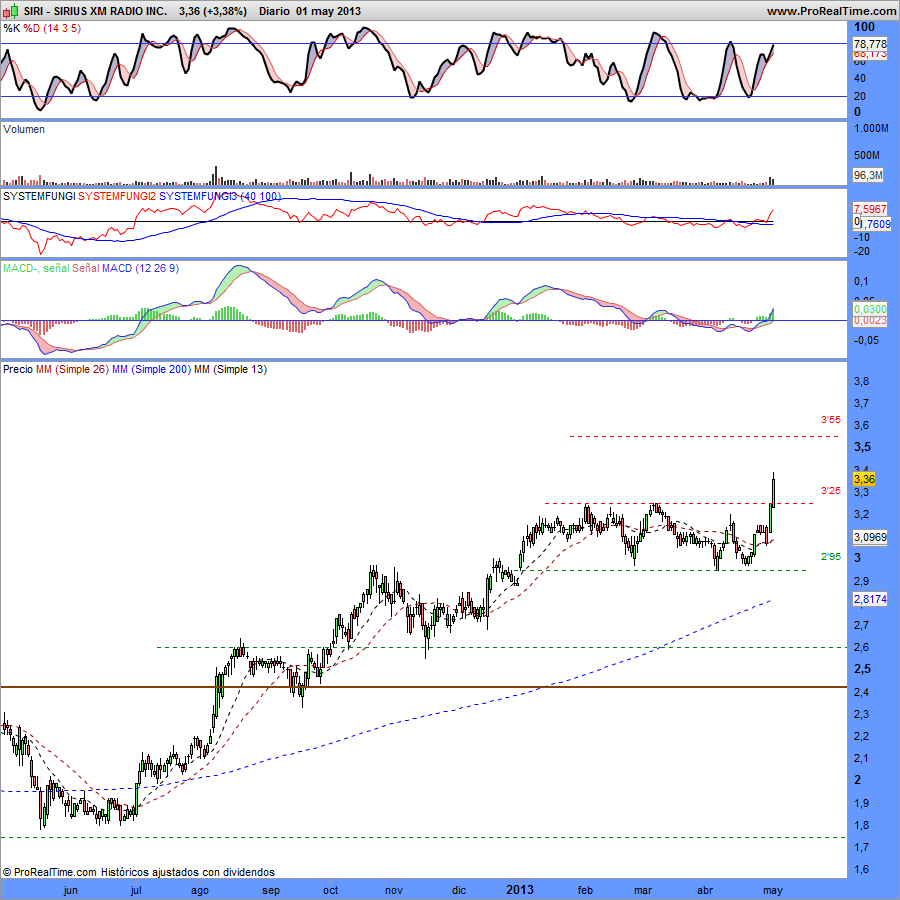Click the 78,778 stochastic value tag

[x=870, y=44]
